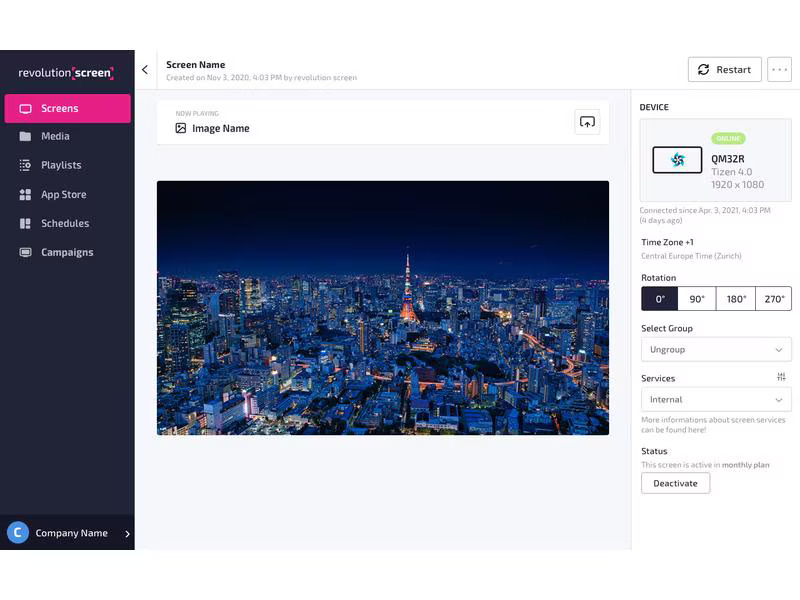
Task: Expand the Select Group Ungroup dropdown
Action: (716, 349)
